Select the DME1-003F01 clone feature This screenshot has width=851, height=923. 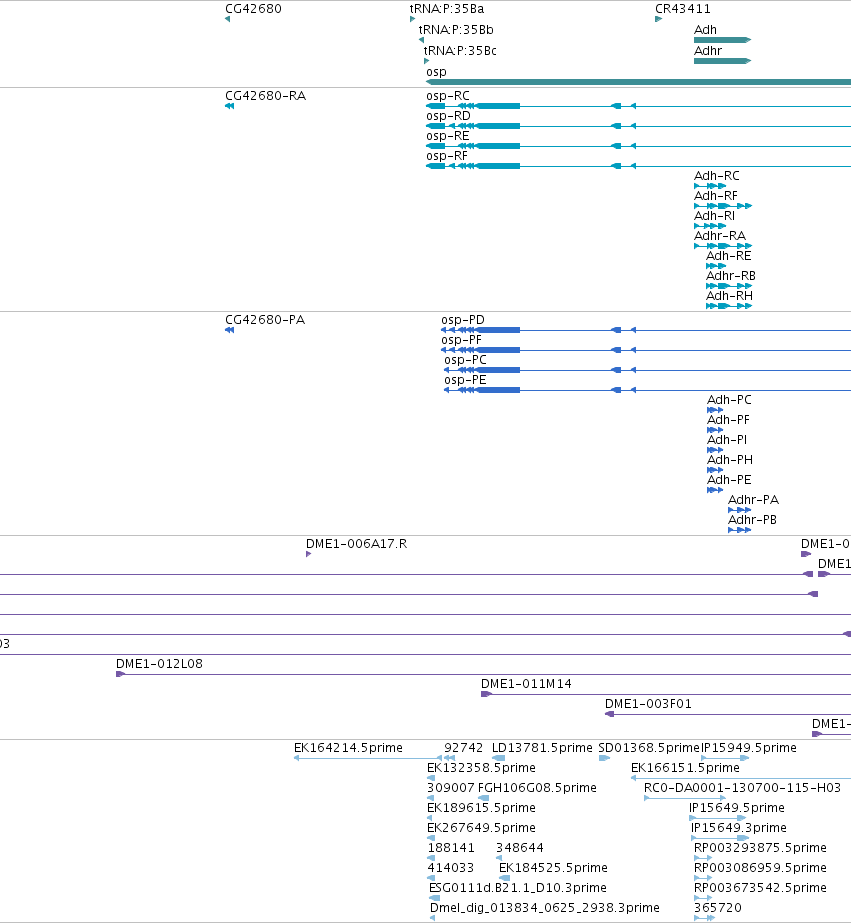coord(728,715)
